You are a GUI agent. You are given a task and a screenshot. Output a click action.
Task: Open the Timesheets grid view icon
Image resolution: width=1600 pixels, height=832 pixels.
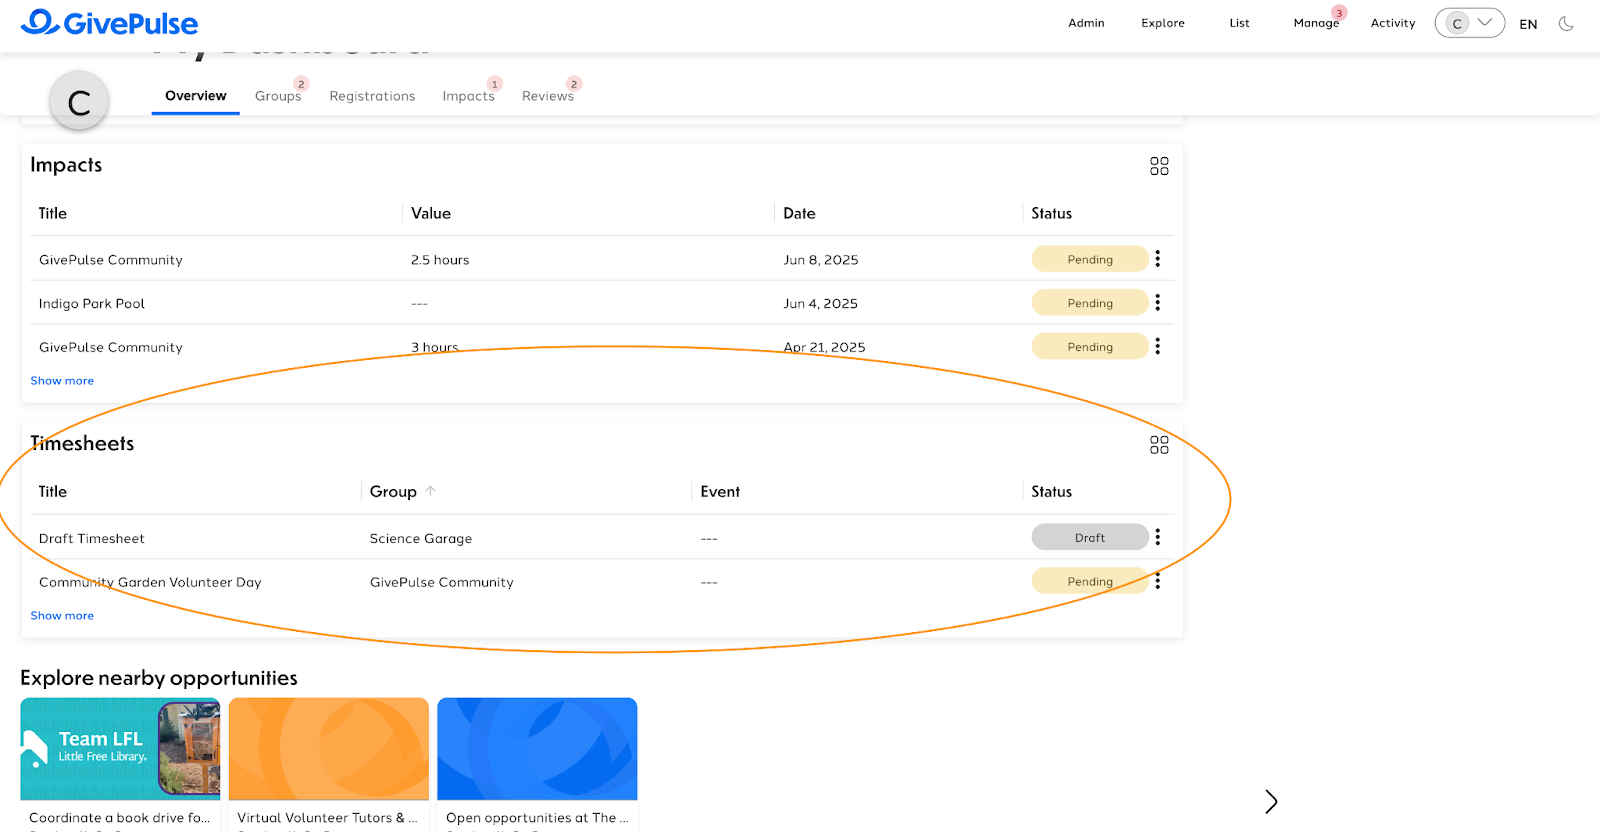pos(1159,445)
